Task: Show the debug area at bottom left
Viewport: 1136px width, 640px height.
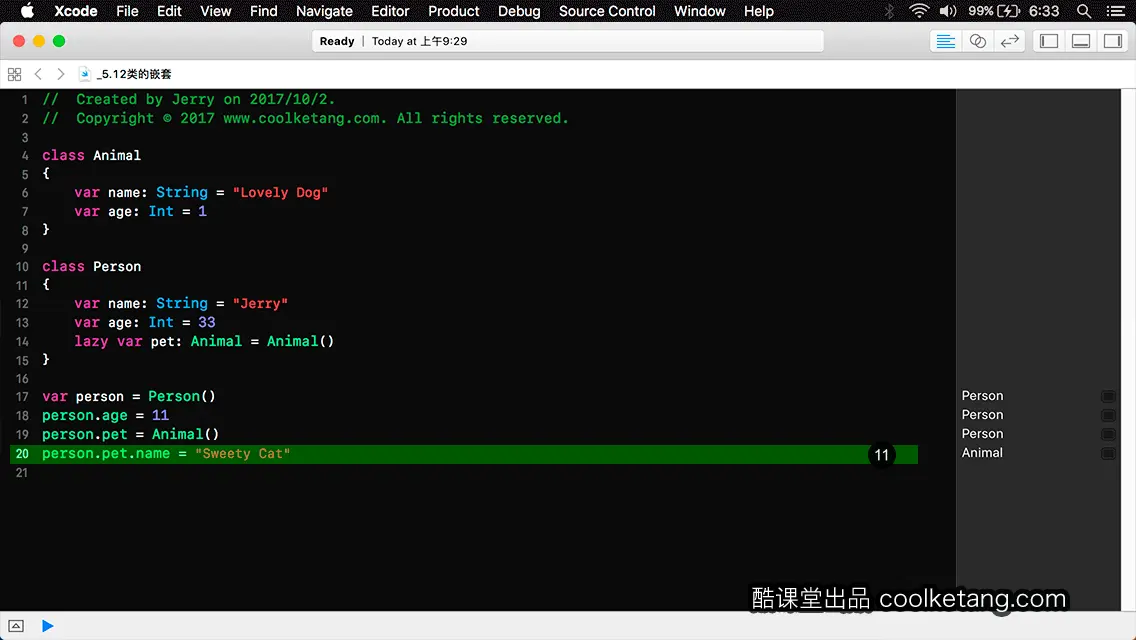Action: [x=16, y=626]
